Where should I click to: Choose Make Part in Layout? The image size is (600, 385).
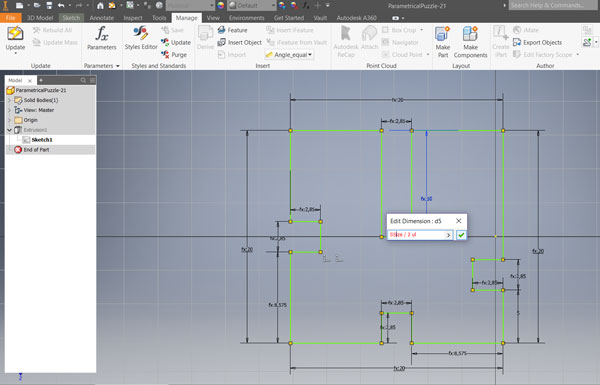point(443,42)
